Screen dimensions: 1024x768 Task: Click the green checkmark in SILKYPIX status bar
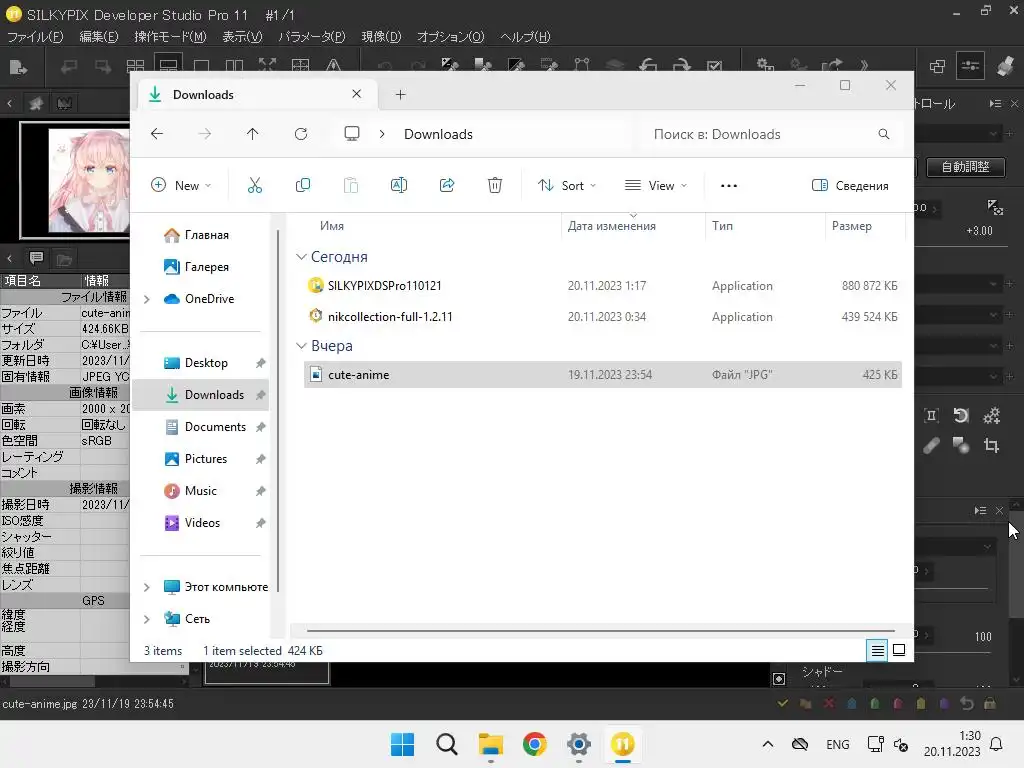point(782,703)
